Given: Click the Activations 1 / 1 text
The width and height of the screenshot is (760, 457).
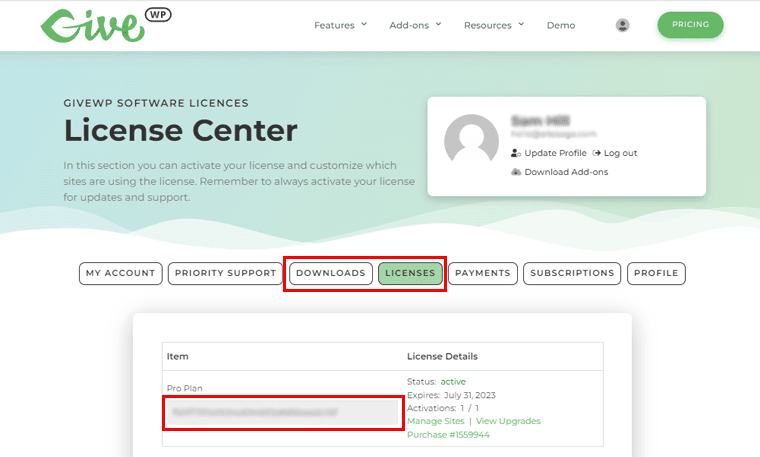Looking at the screenshot, I should (x=443, y=408).
